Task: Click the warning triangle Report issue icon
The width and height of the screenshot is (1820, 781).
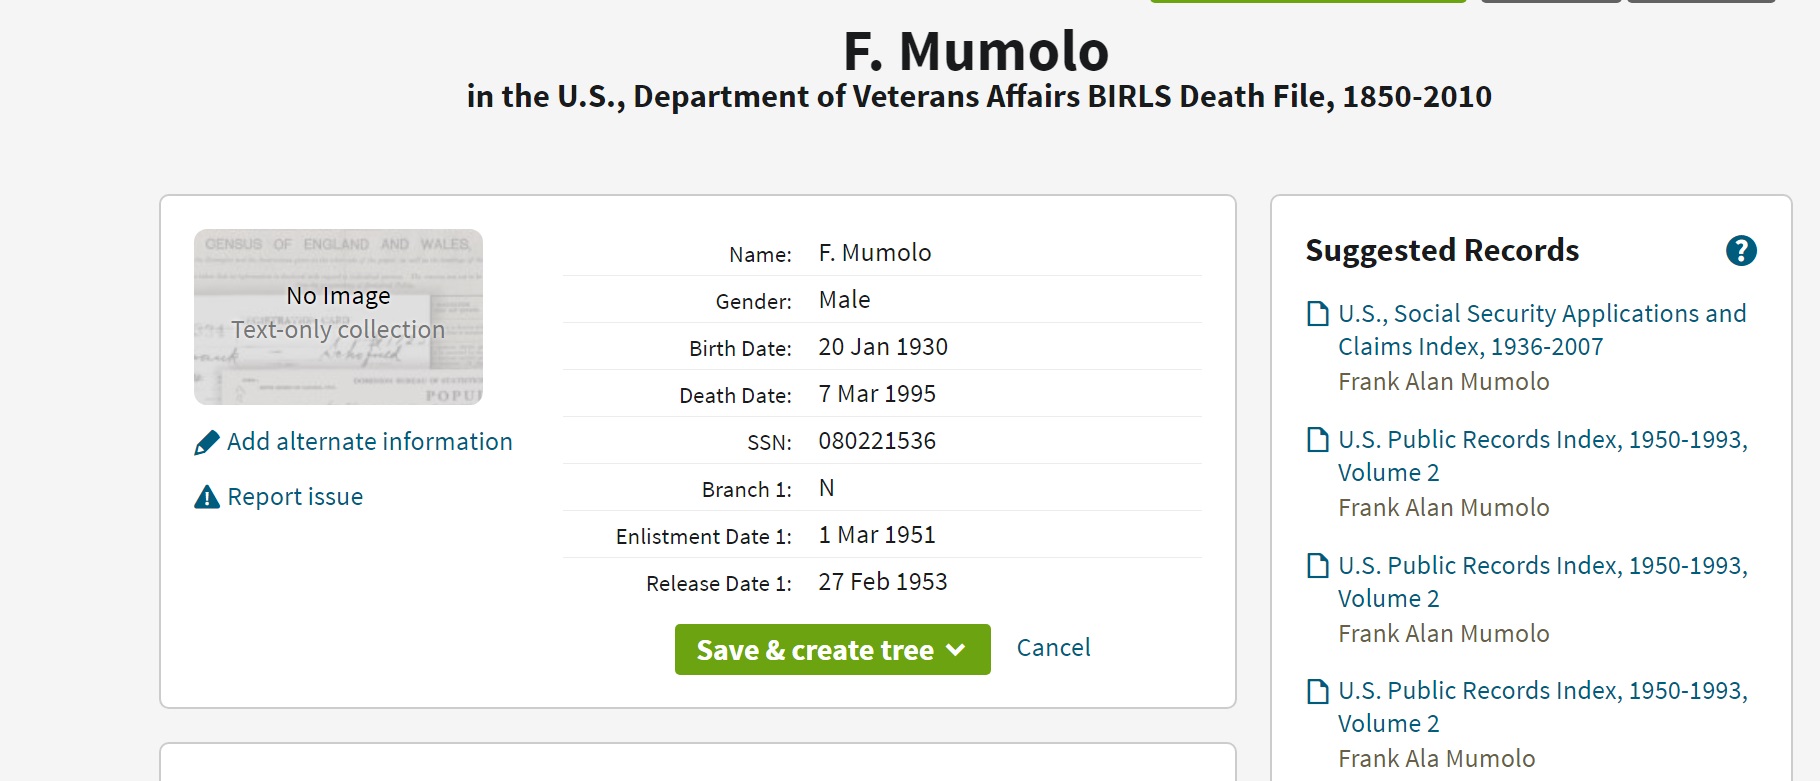Action: (x=206, y=497)
